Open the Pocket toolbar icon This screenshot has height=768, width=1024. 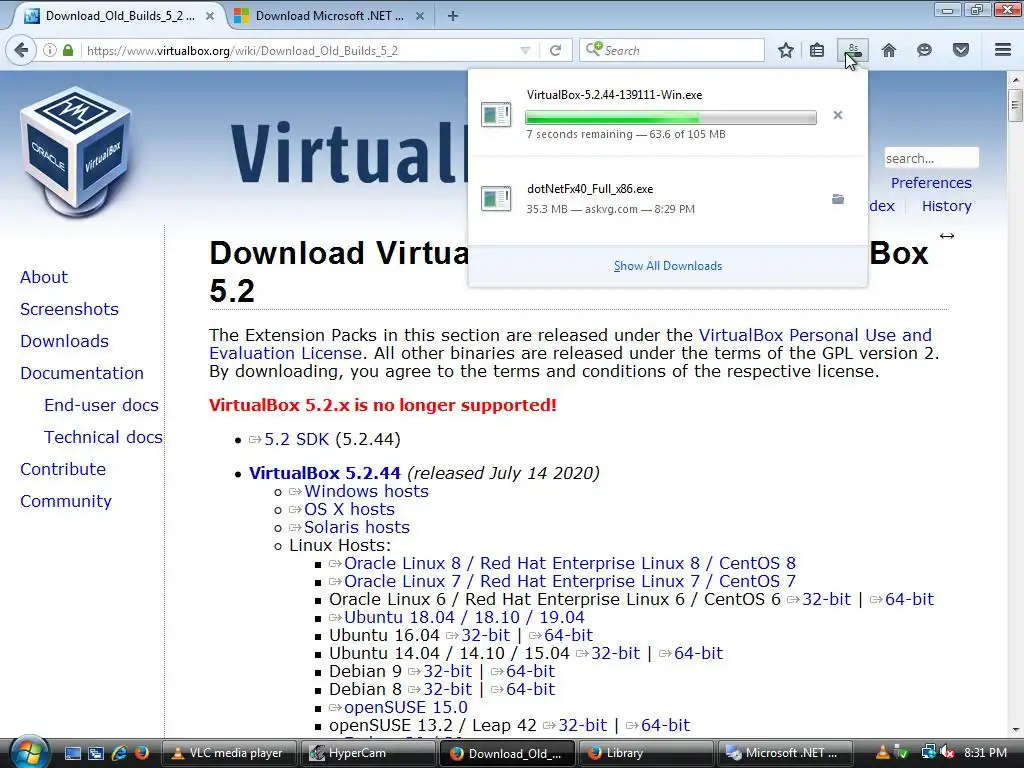point(961,50)
